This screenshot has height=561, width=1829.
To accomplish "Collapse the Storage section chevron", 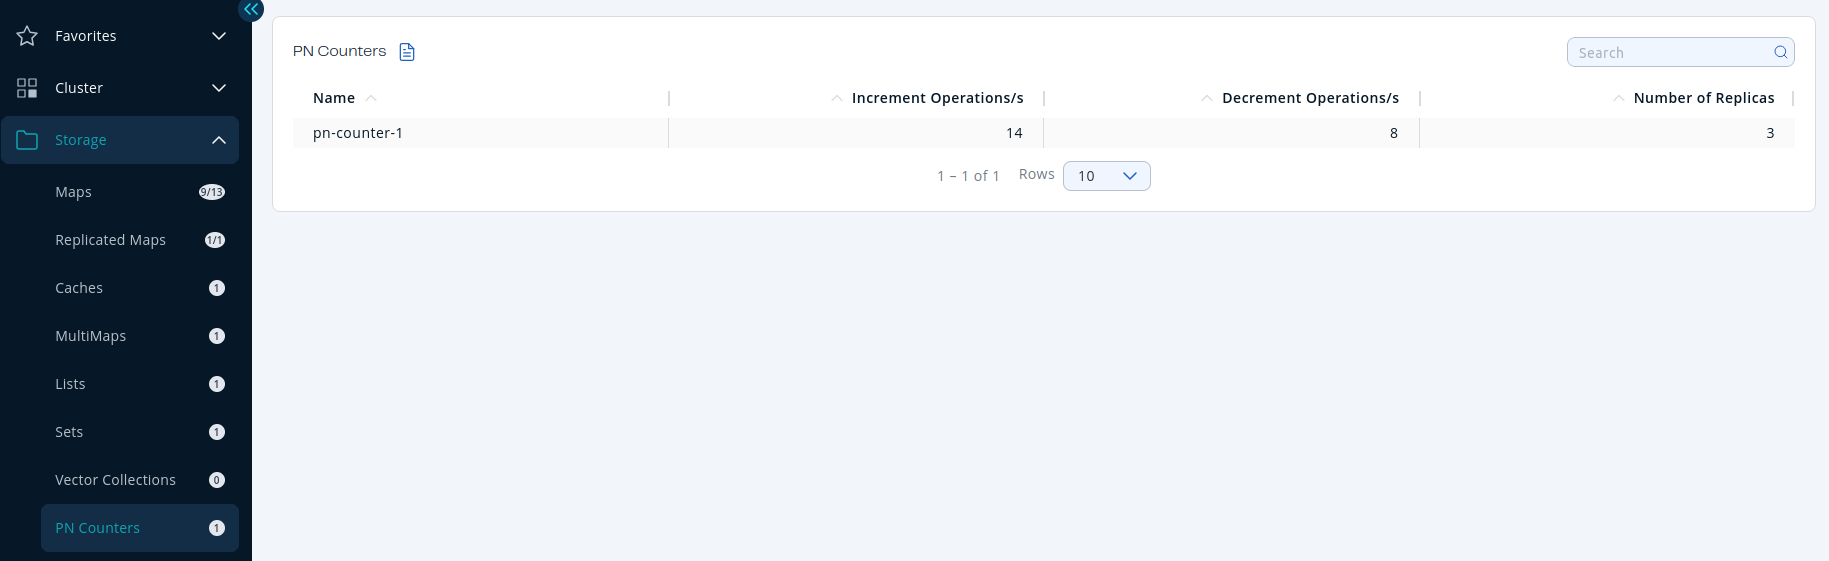I will [x=219, y=140].
